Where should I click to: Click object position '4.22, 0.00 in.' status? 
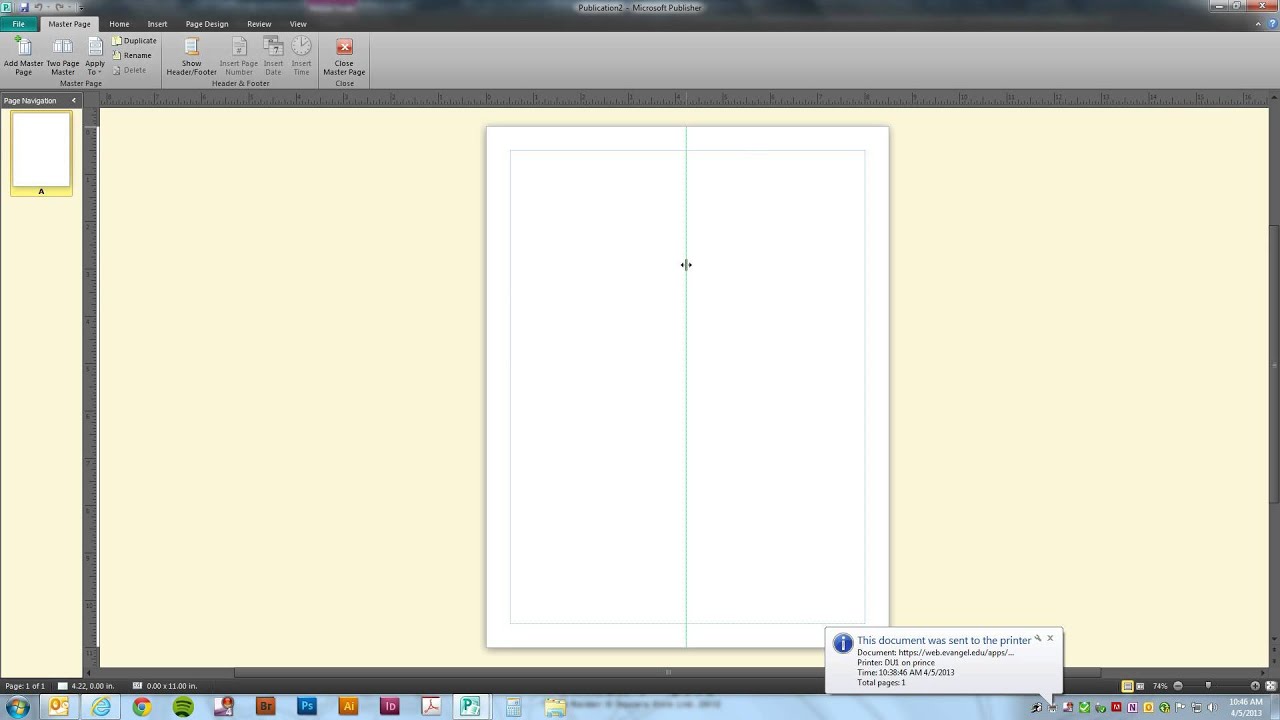[x=87, y=686]
